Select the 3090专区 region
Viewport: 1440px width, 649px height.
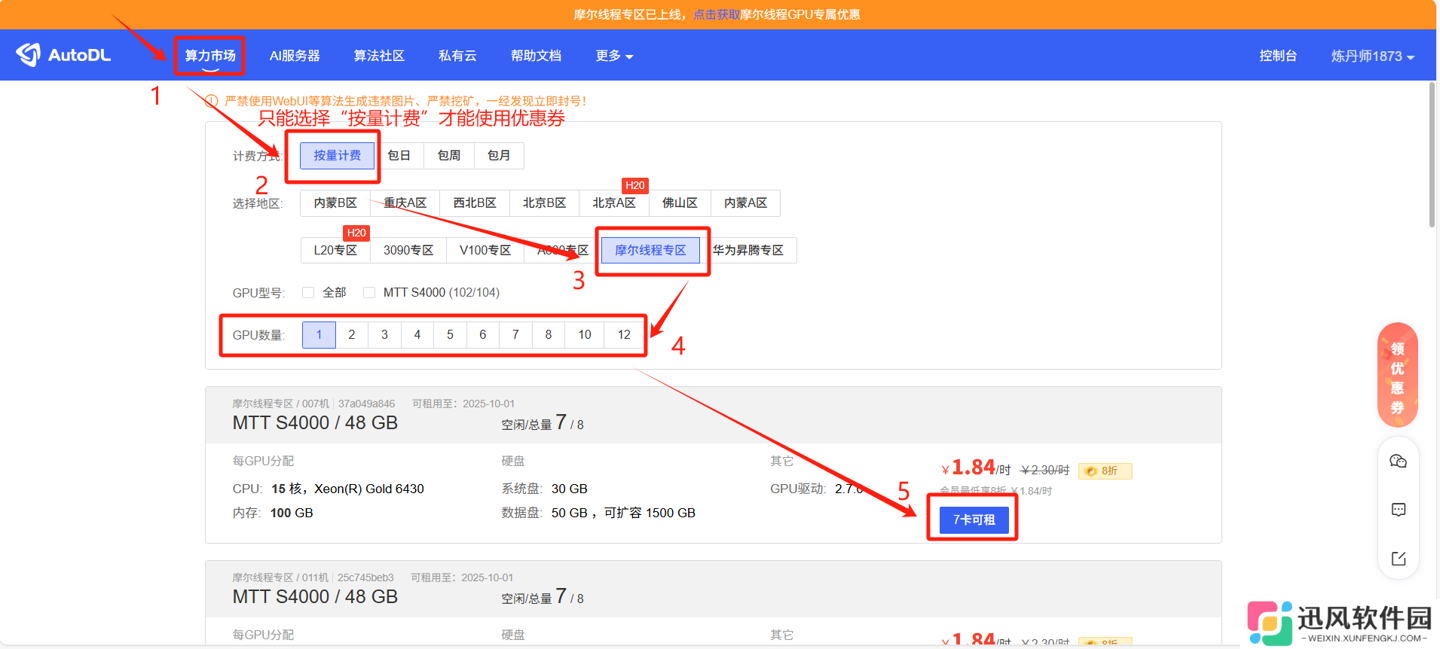[x=408, y=250]
